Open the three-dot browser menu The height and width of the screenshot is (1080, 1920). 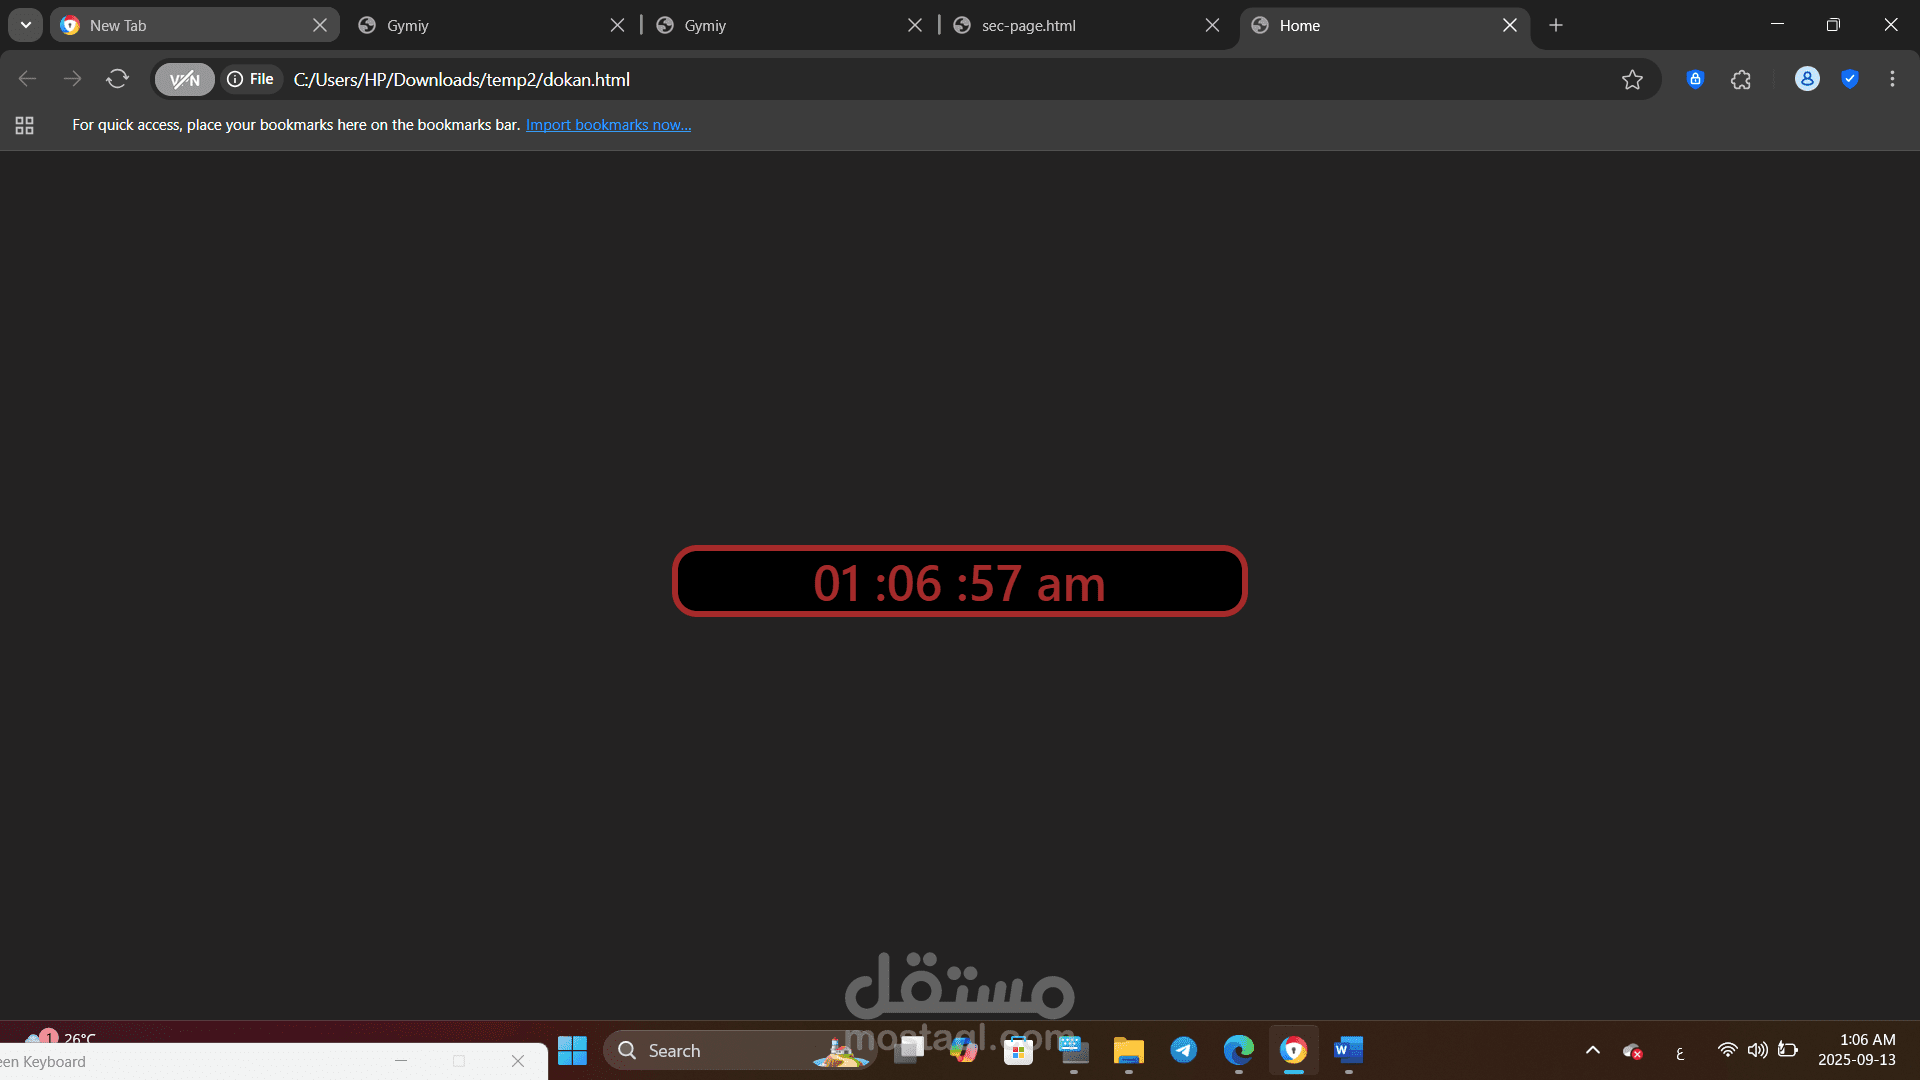[1892, 79]
